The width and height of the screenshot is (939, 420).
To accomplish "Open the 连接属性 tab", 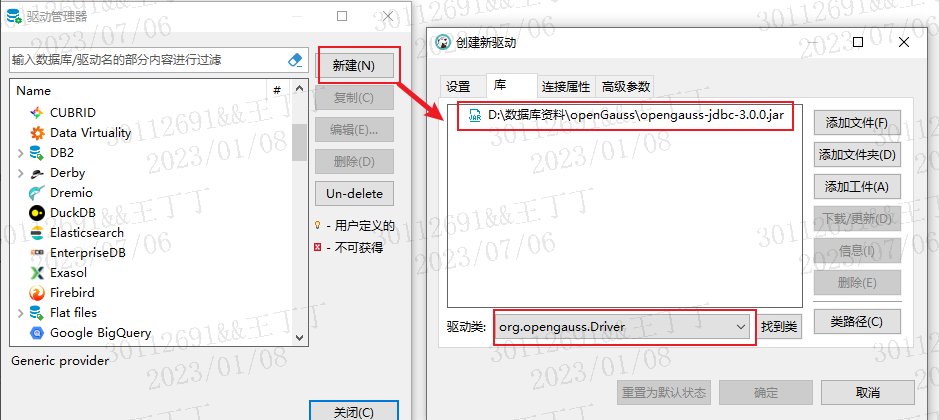I will (566, 86).
